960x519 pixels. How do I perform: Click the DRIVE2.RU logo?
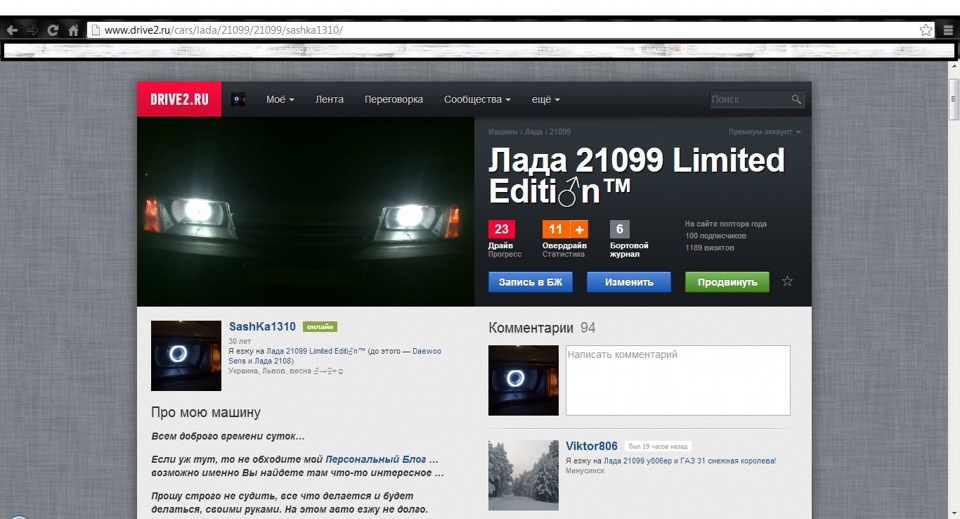(179, 99)
